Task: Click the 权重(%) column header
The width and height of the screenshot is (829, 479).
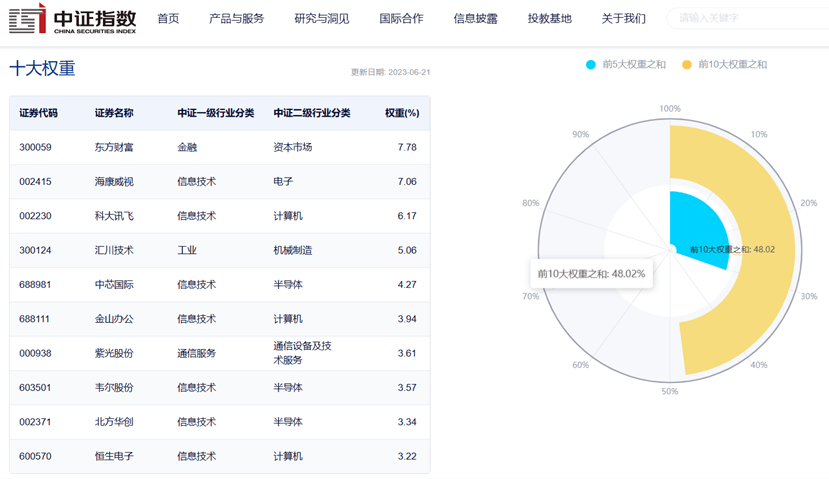Action: [402, 113]
